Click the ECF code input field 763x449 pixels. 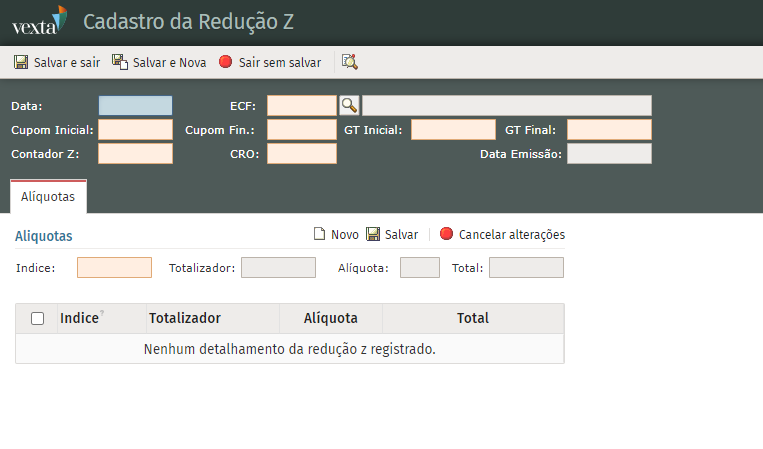pos(302,105)
